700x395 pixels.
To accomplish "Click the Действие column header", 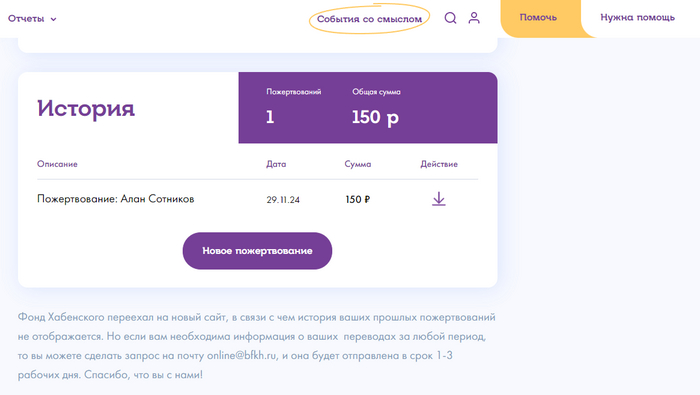I will pyautogui.click(x=439, y=164).
